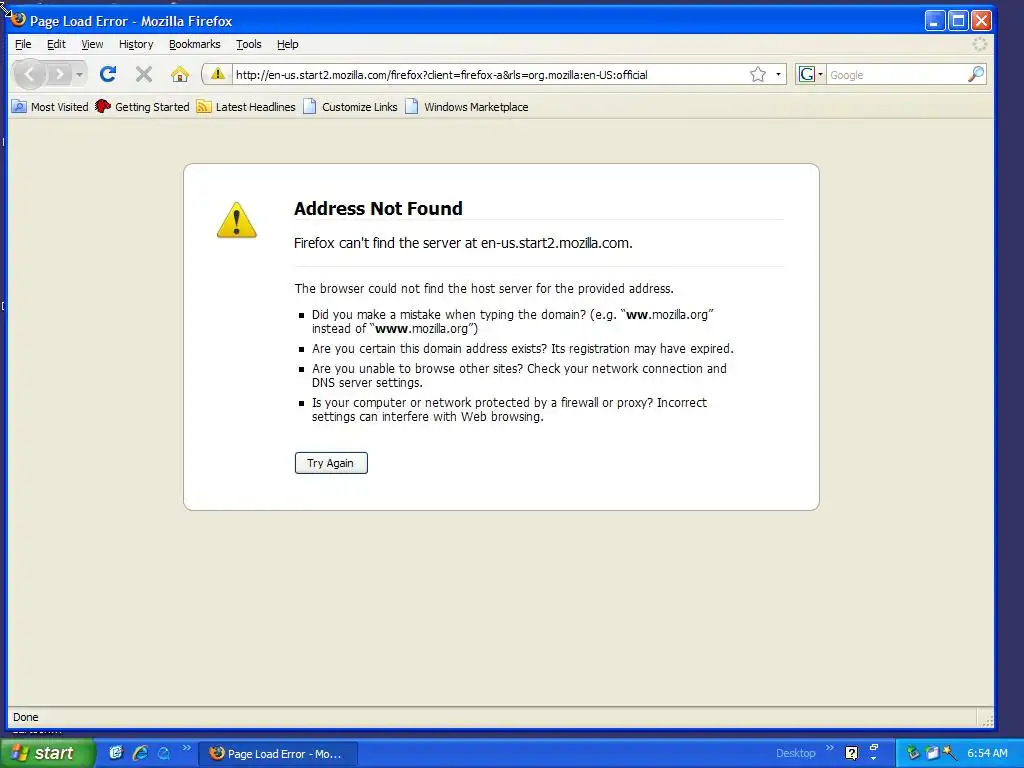
Task: Open the Tools menu
Action: 249,44
